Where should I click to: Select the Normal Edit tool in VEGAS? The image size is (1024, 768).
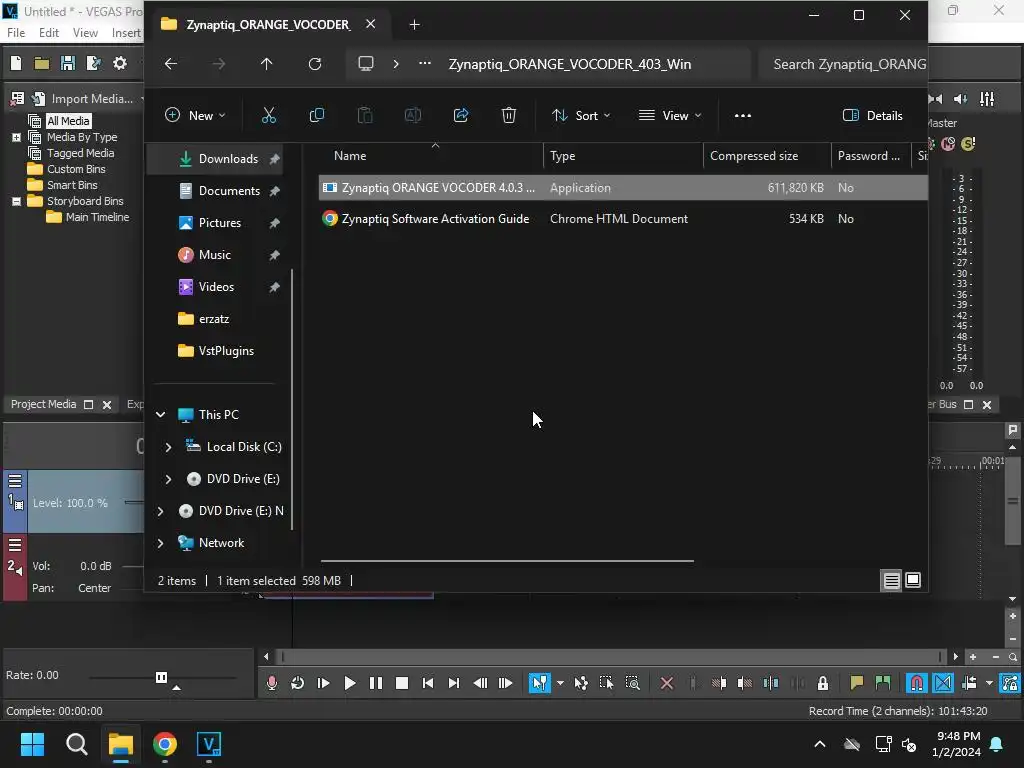[539, 683]
